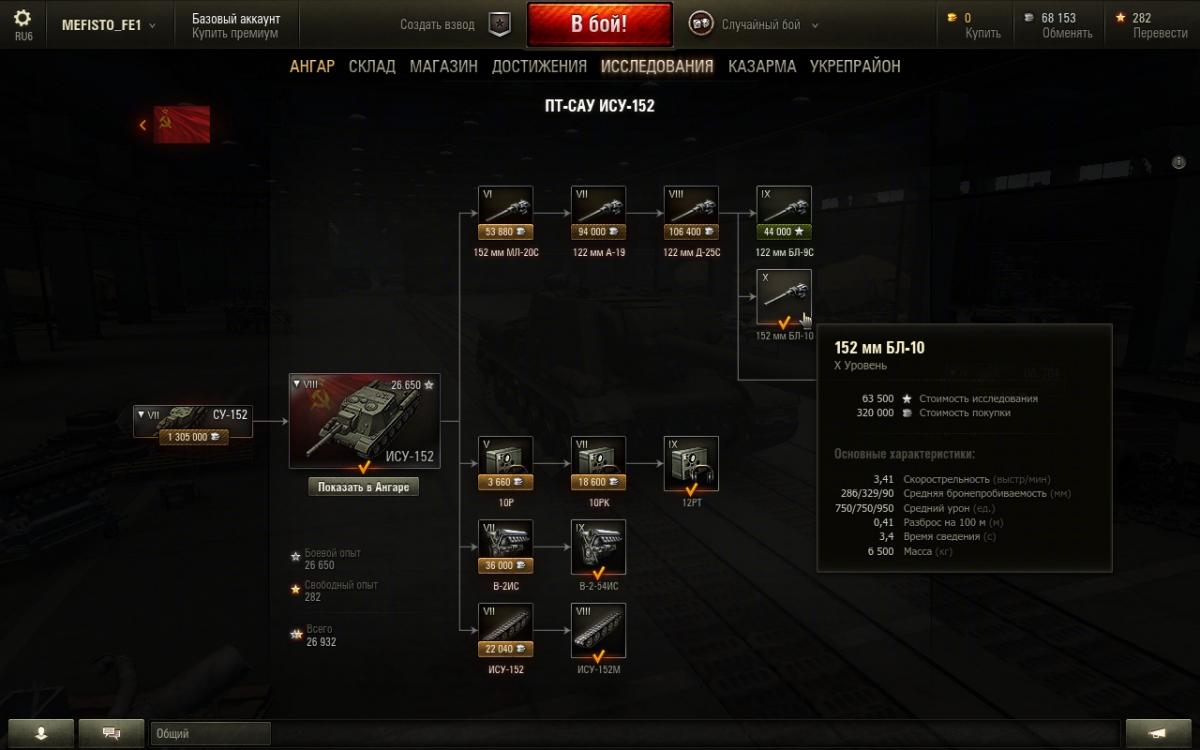Go back via Soviet flag arrow
This screenshot has width=1200, height=750.
click(175, 125)
